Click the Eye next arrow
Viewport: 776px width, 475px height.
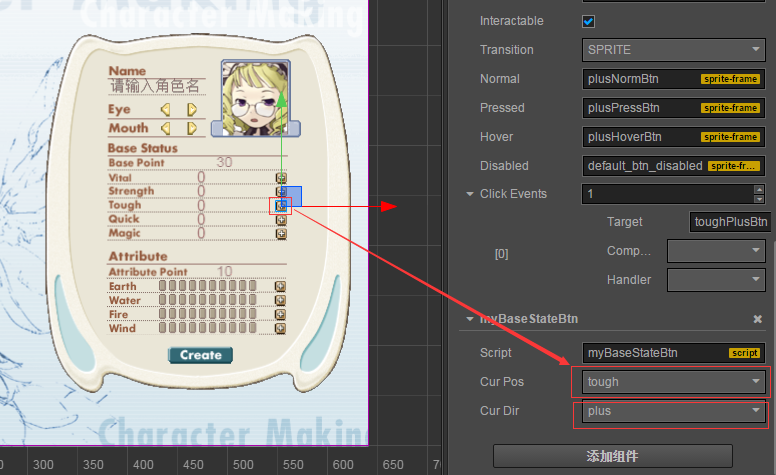(x=192, y=109)
